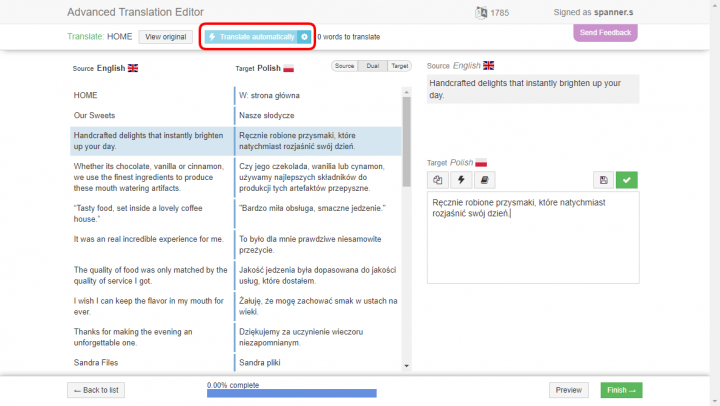Viewport: 720px width, 406px height.
Task: Click the green Finish button
Action: click(621, 390)
